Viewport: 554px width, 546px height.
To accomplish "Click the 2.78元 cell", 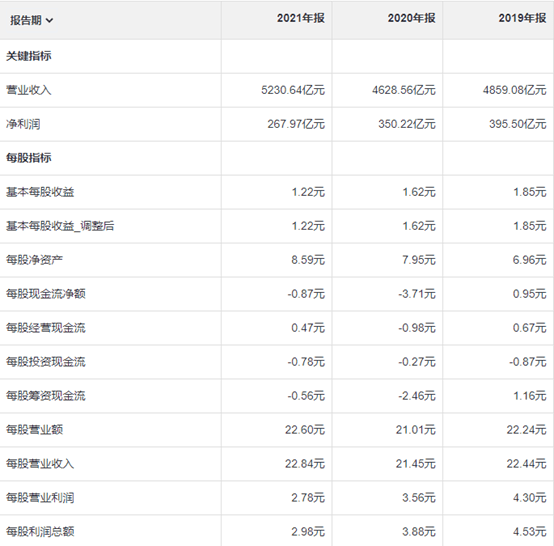I will 308,498.
